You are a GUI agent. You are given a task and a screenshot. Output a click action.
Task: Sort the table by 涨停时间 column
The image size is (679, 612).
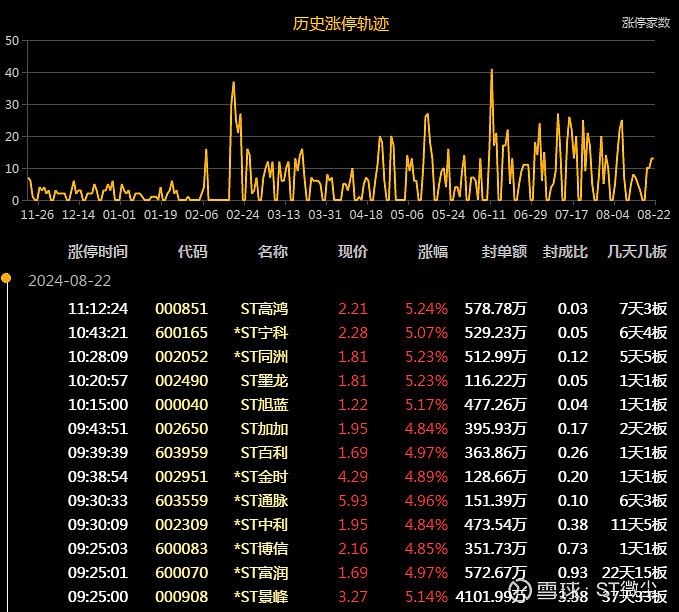click(x=98, y=251)
